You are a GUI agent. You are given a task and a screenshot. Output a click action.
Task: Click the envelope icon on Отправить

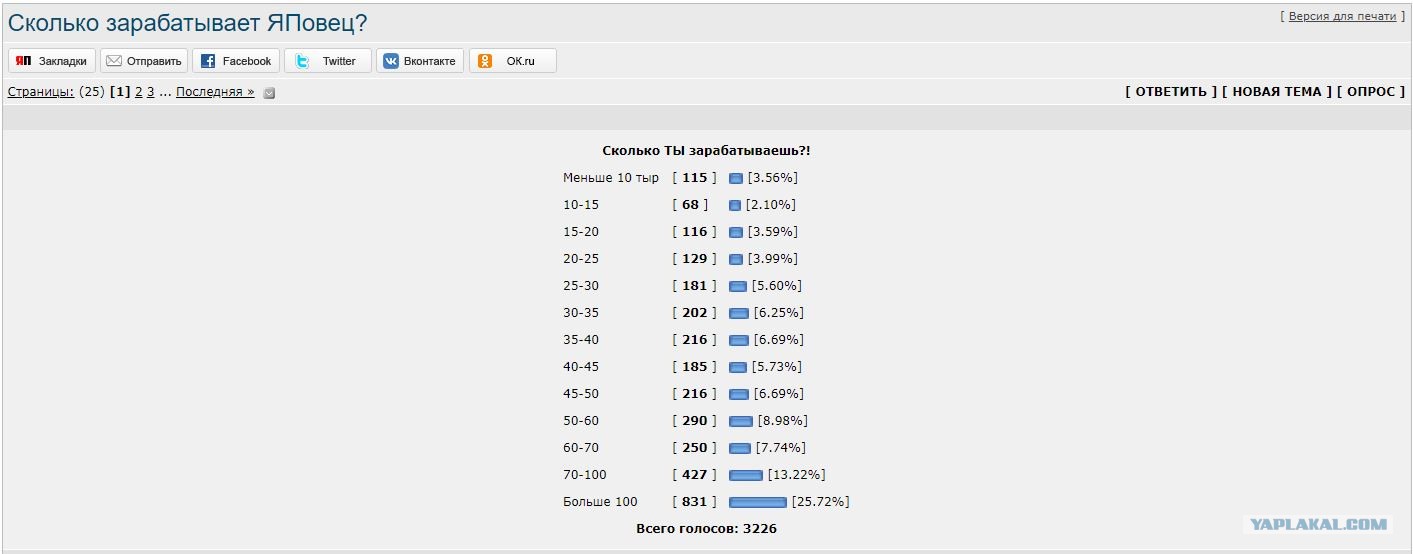point(114,61)
